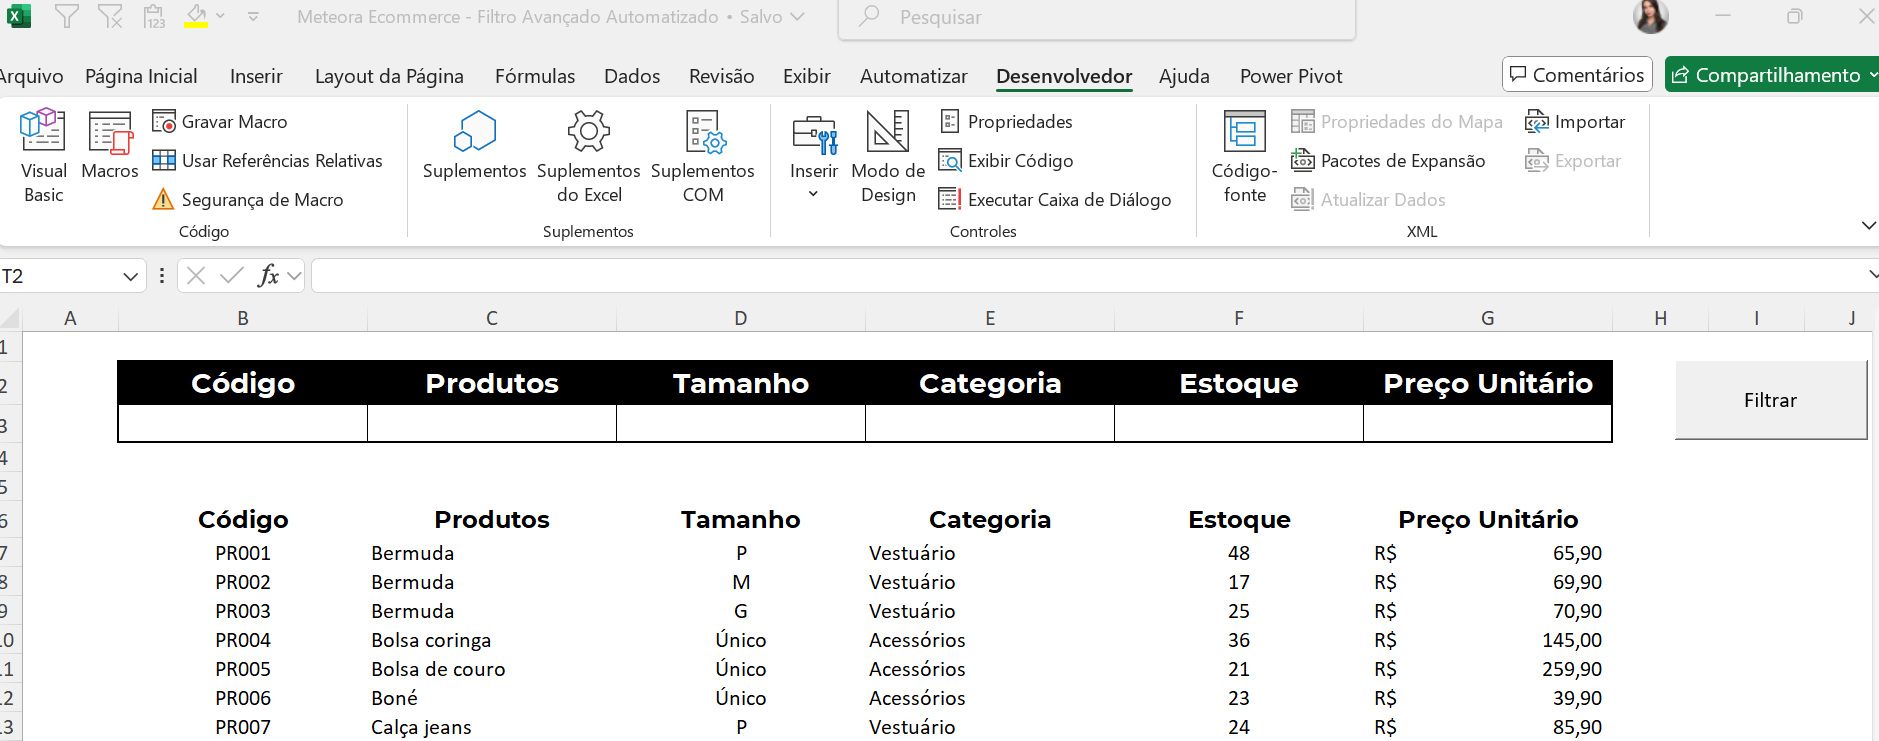Open Suplementos COM dialog
The width and height of the screenshot is (1879, 741).
coord(703,155)
